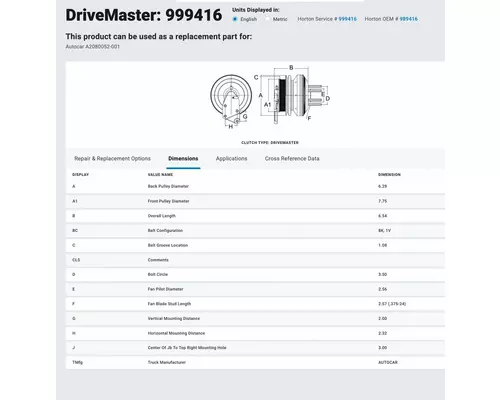Click the 'DISPLAY' column header

[x=80, y=175]
